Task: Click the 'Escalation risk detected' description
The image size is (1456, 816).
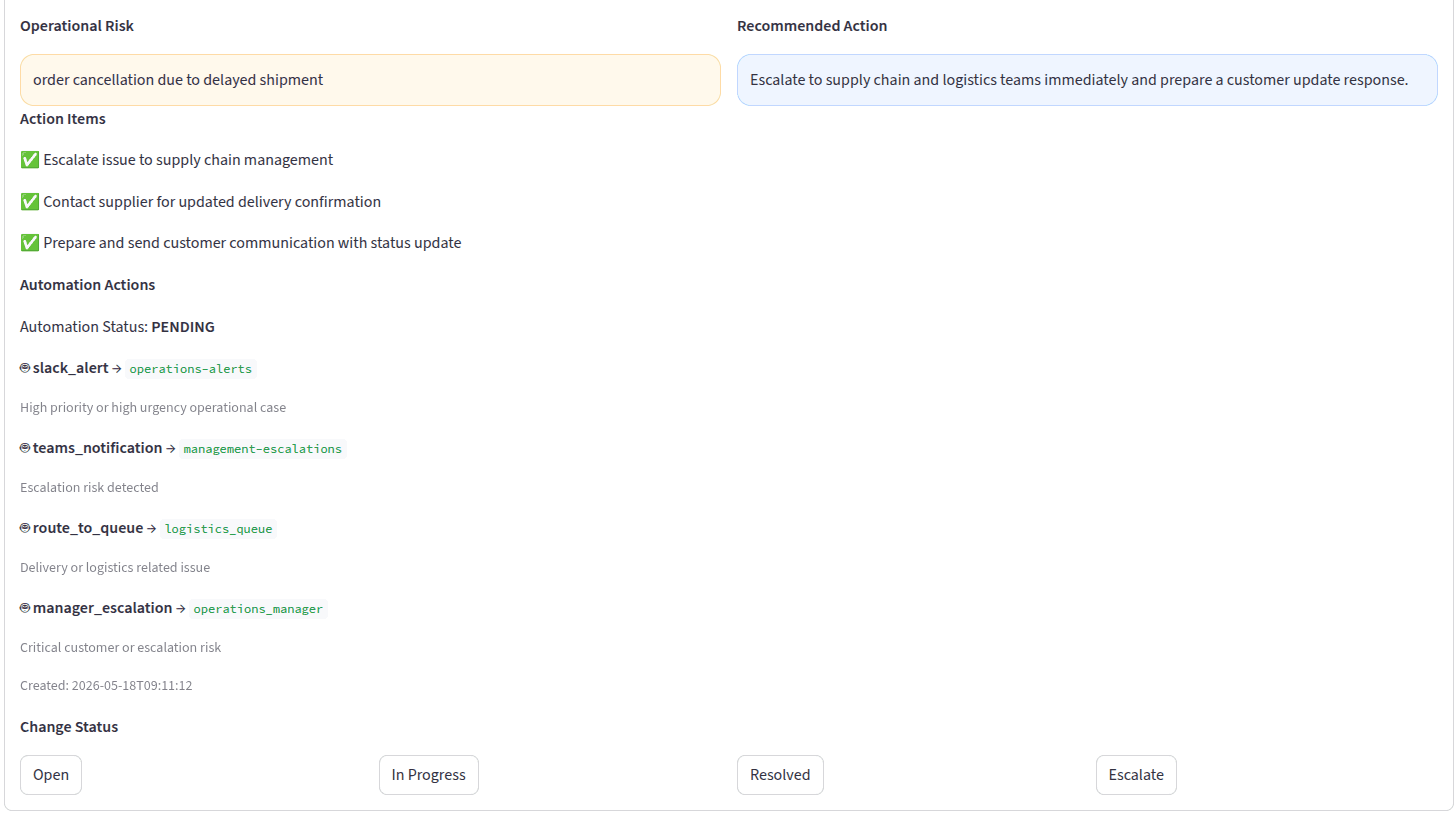Action: (89, 488)
